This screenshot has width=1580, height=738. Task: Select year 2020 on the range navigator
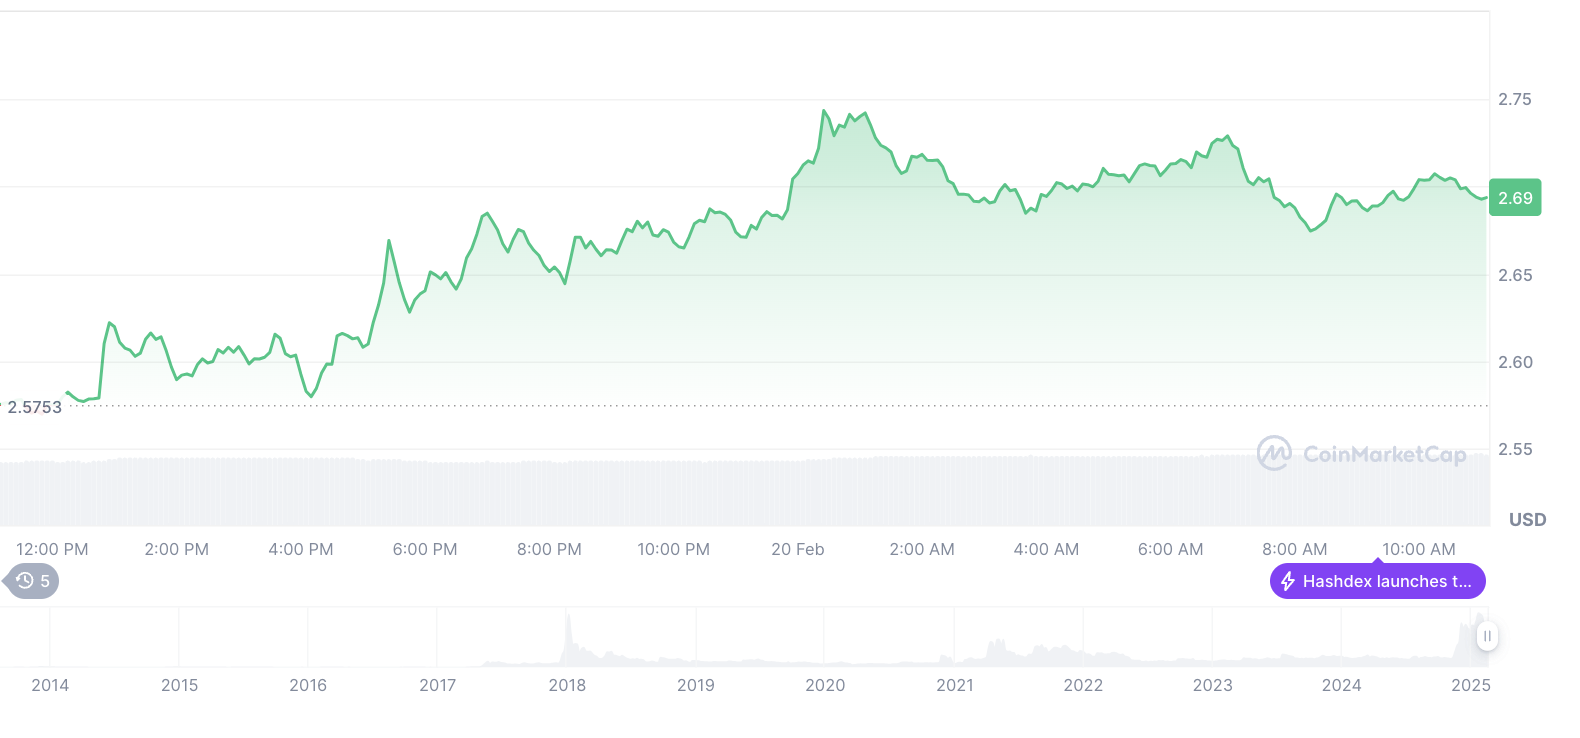(x=825, y=685)
